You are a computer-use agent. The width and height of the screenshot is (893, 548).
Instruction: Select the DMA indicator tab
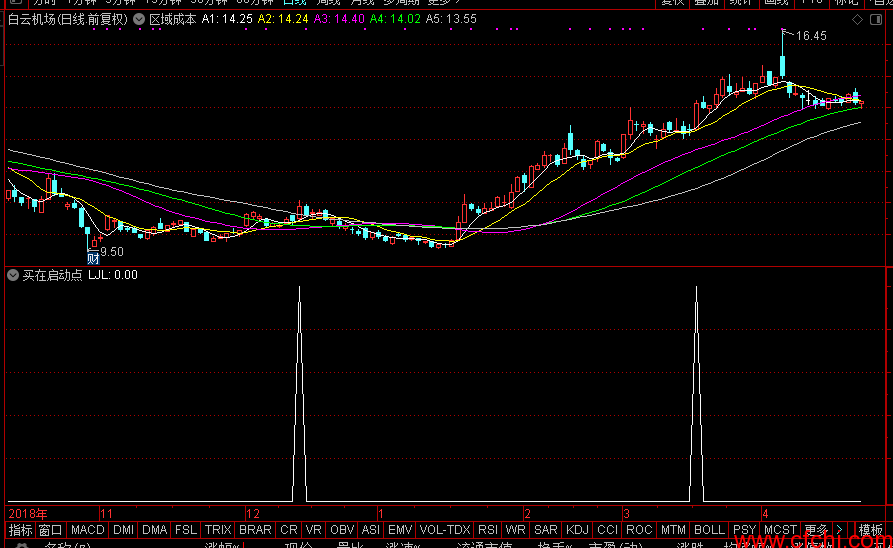[x=154, y=530]
